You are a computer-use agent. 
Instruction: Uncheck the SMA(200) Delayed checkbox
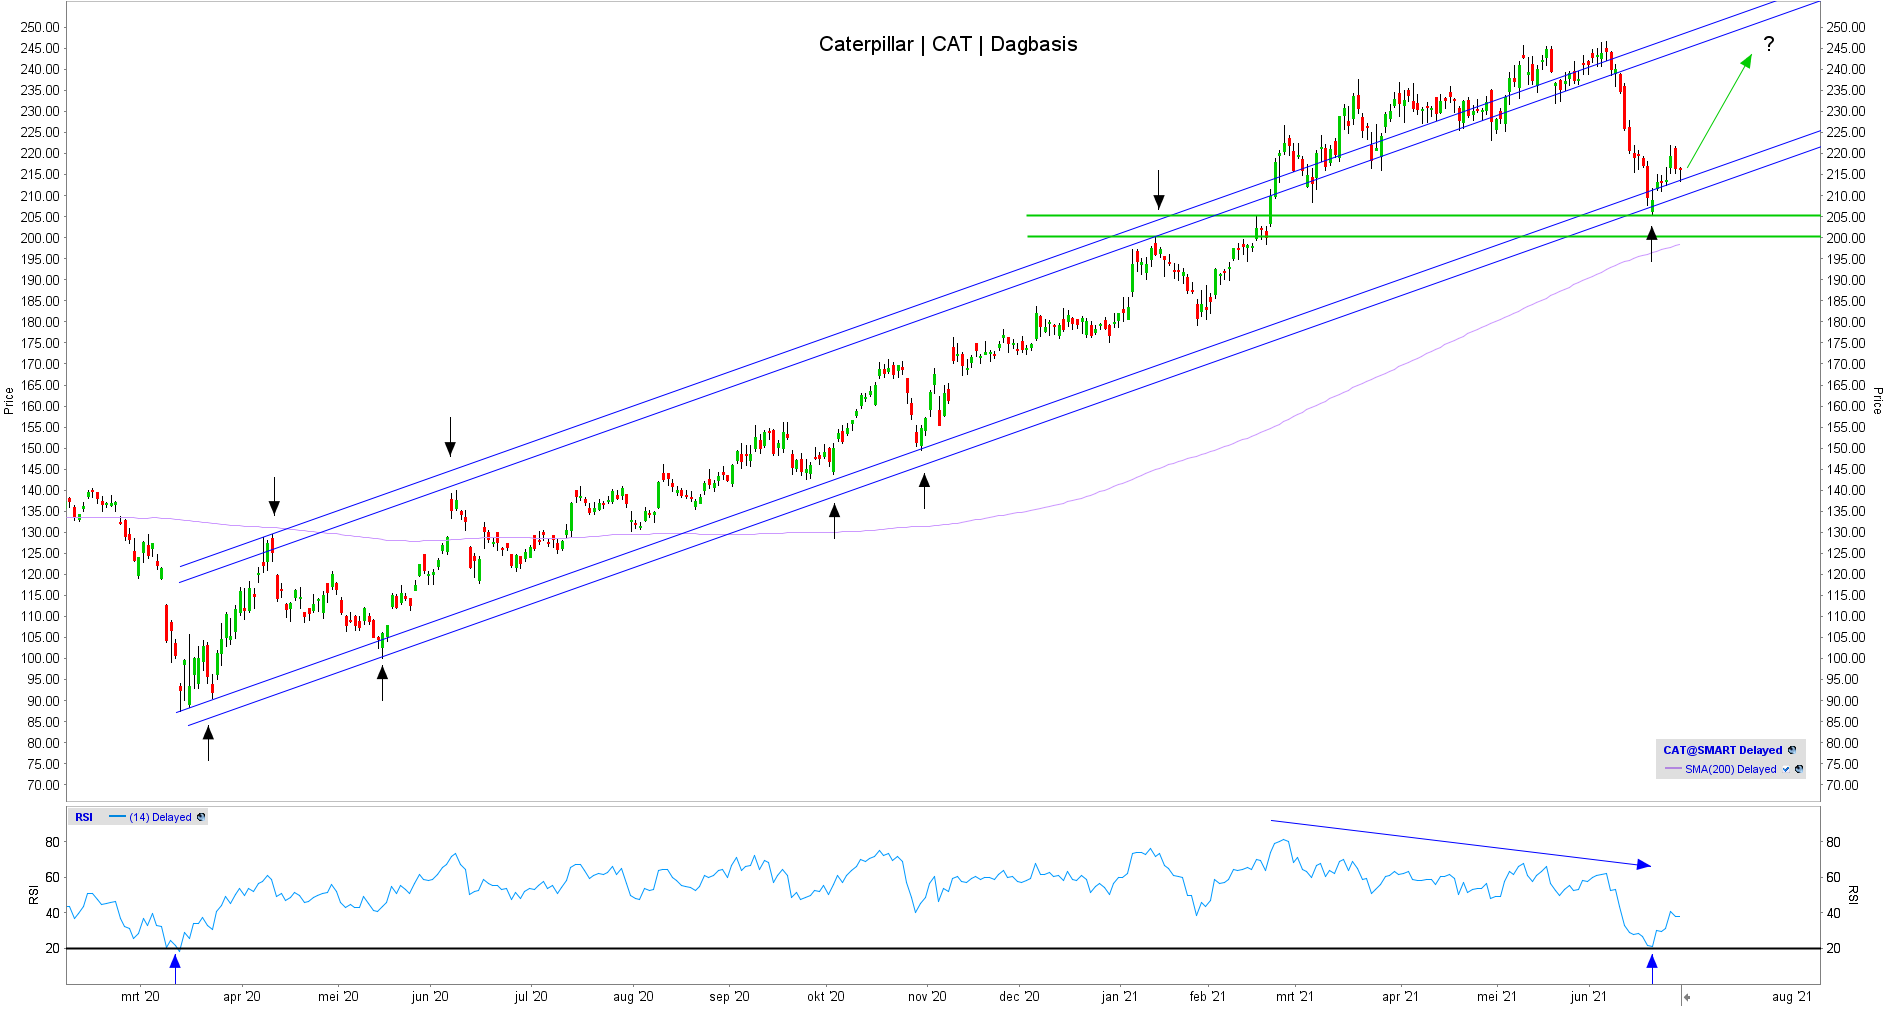(x=1786, y=769)
